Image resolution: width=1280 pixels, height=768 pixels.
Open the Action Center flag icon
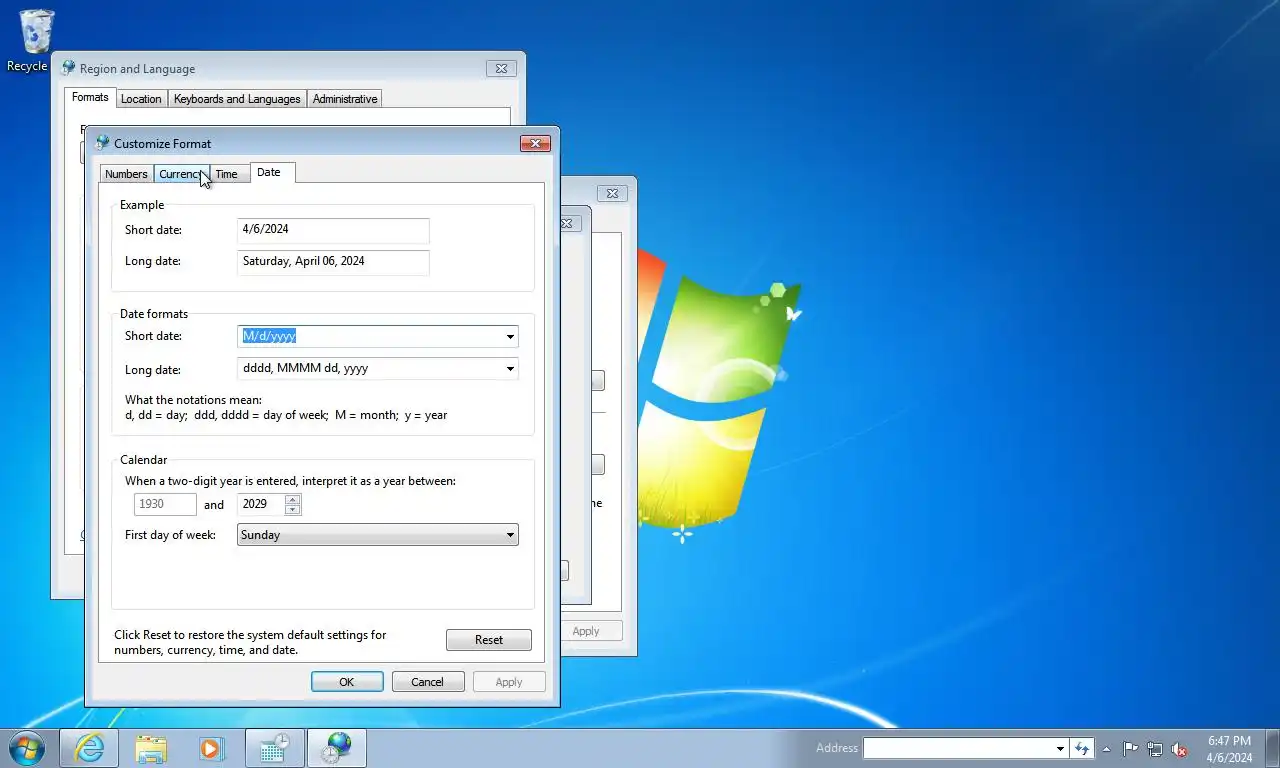1131,748
